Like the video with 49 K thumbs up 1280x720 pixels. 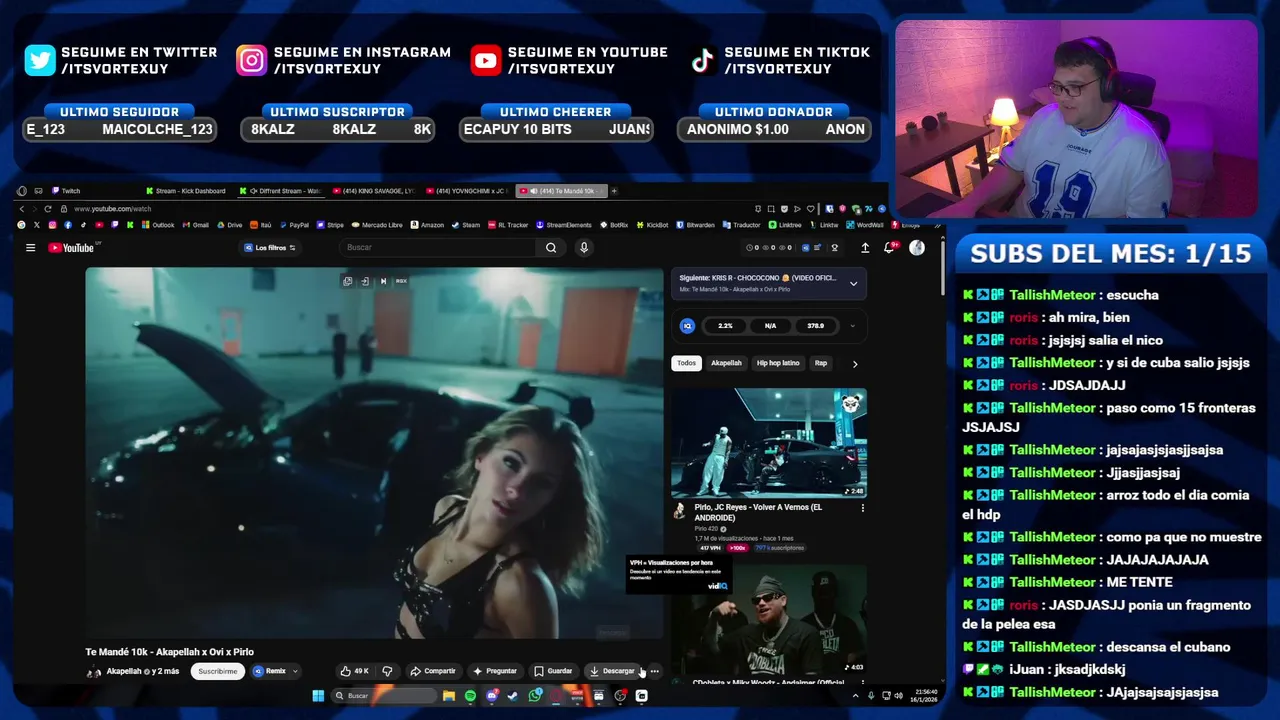click(x=354, y=671)
